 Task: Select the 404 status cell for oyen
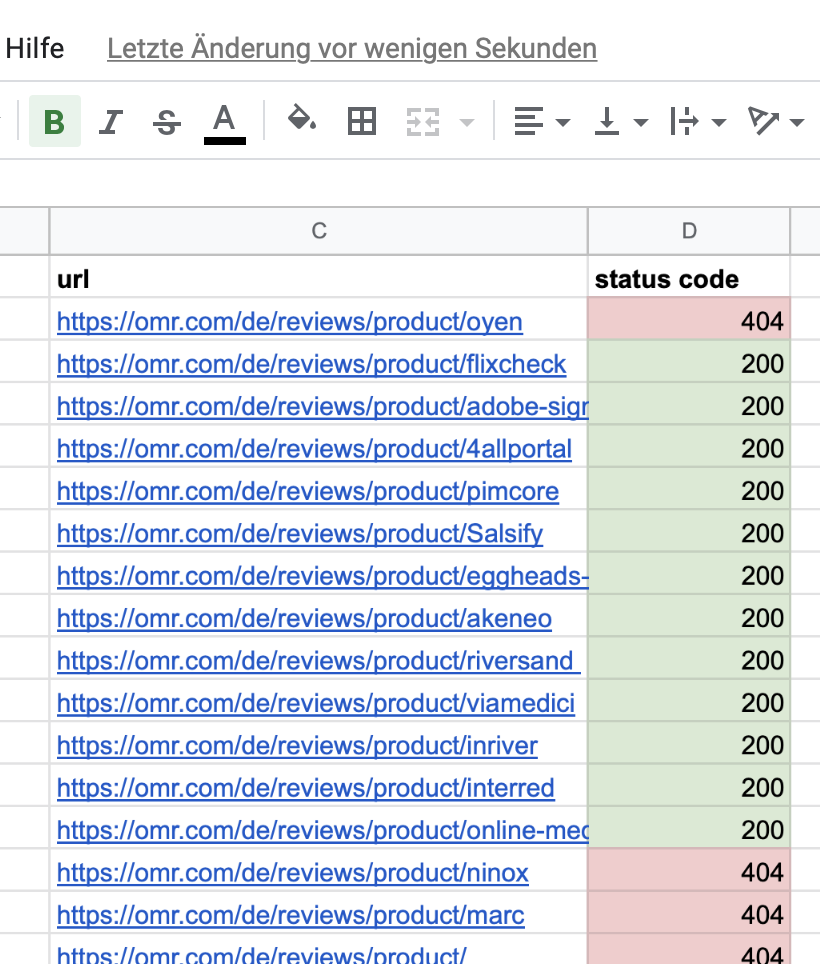(689, 318)
